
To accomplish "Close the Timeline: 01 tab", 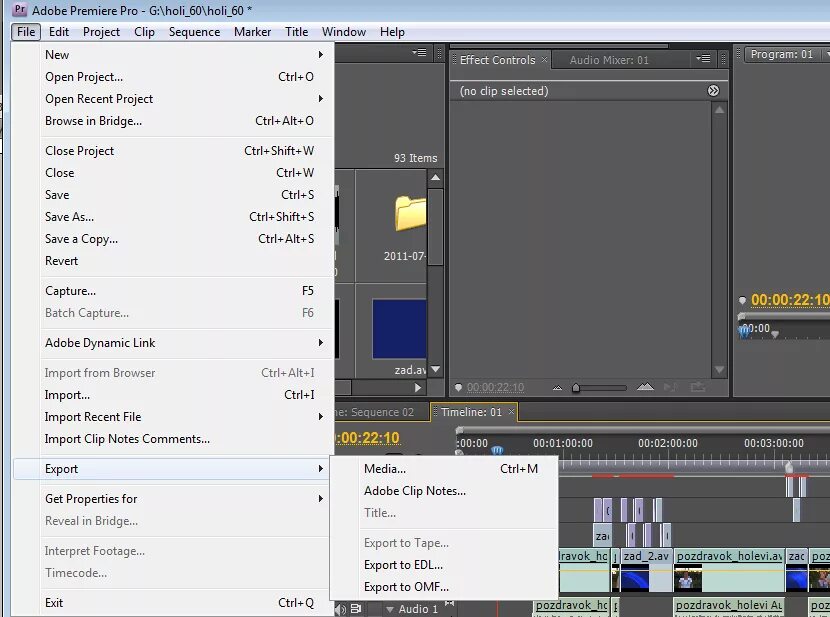I will pos(511,411).
